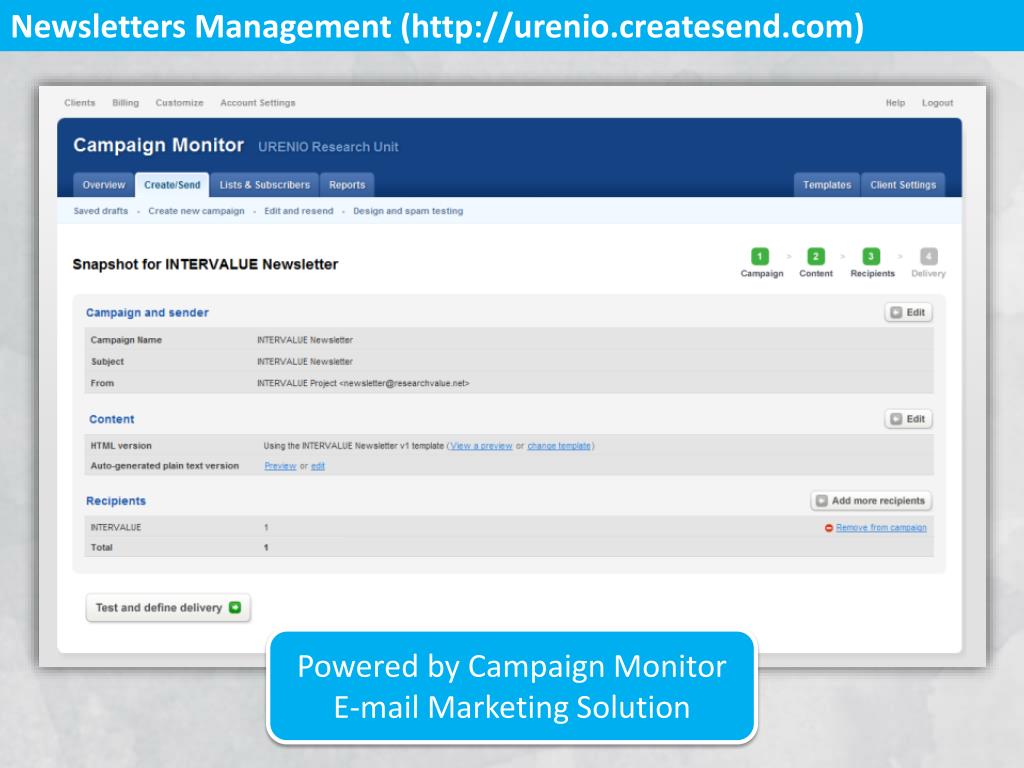Open step 3 Recipients icon
The width and height of the screenshot is (1024, 768).
871,256
